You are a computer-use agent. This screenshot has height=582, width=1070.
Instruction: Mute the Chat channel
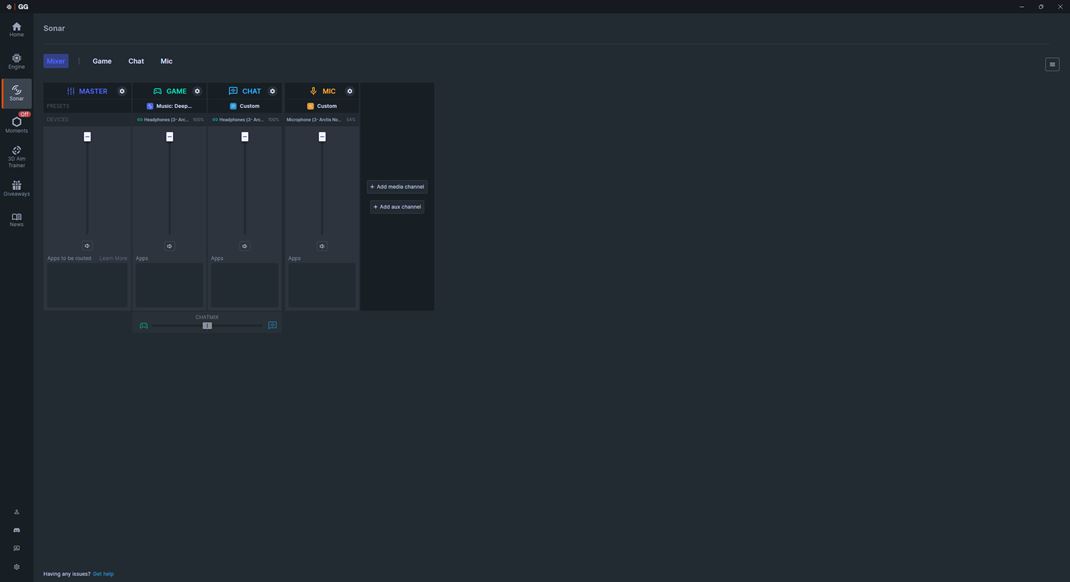point(244,246)
